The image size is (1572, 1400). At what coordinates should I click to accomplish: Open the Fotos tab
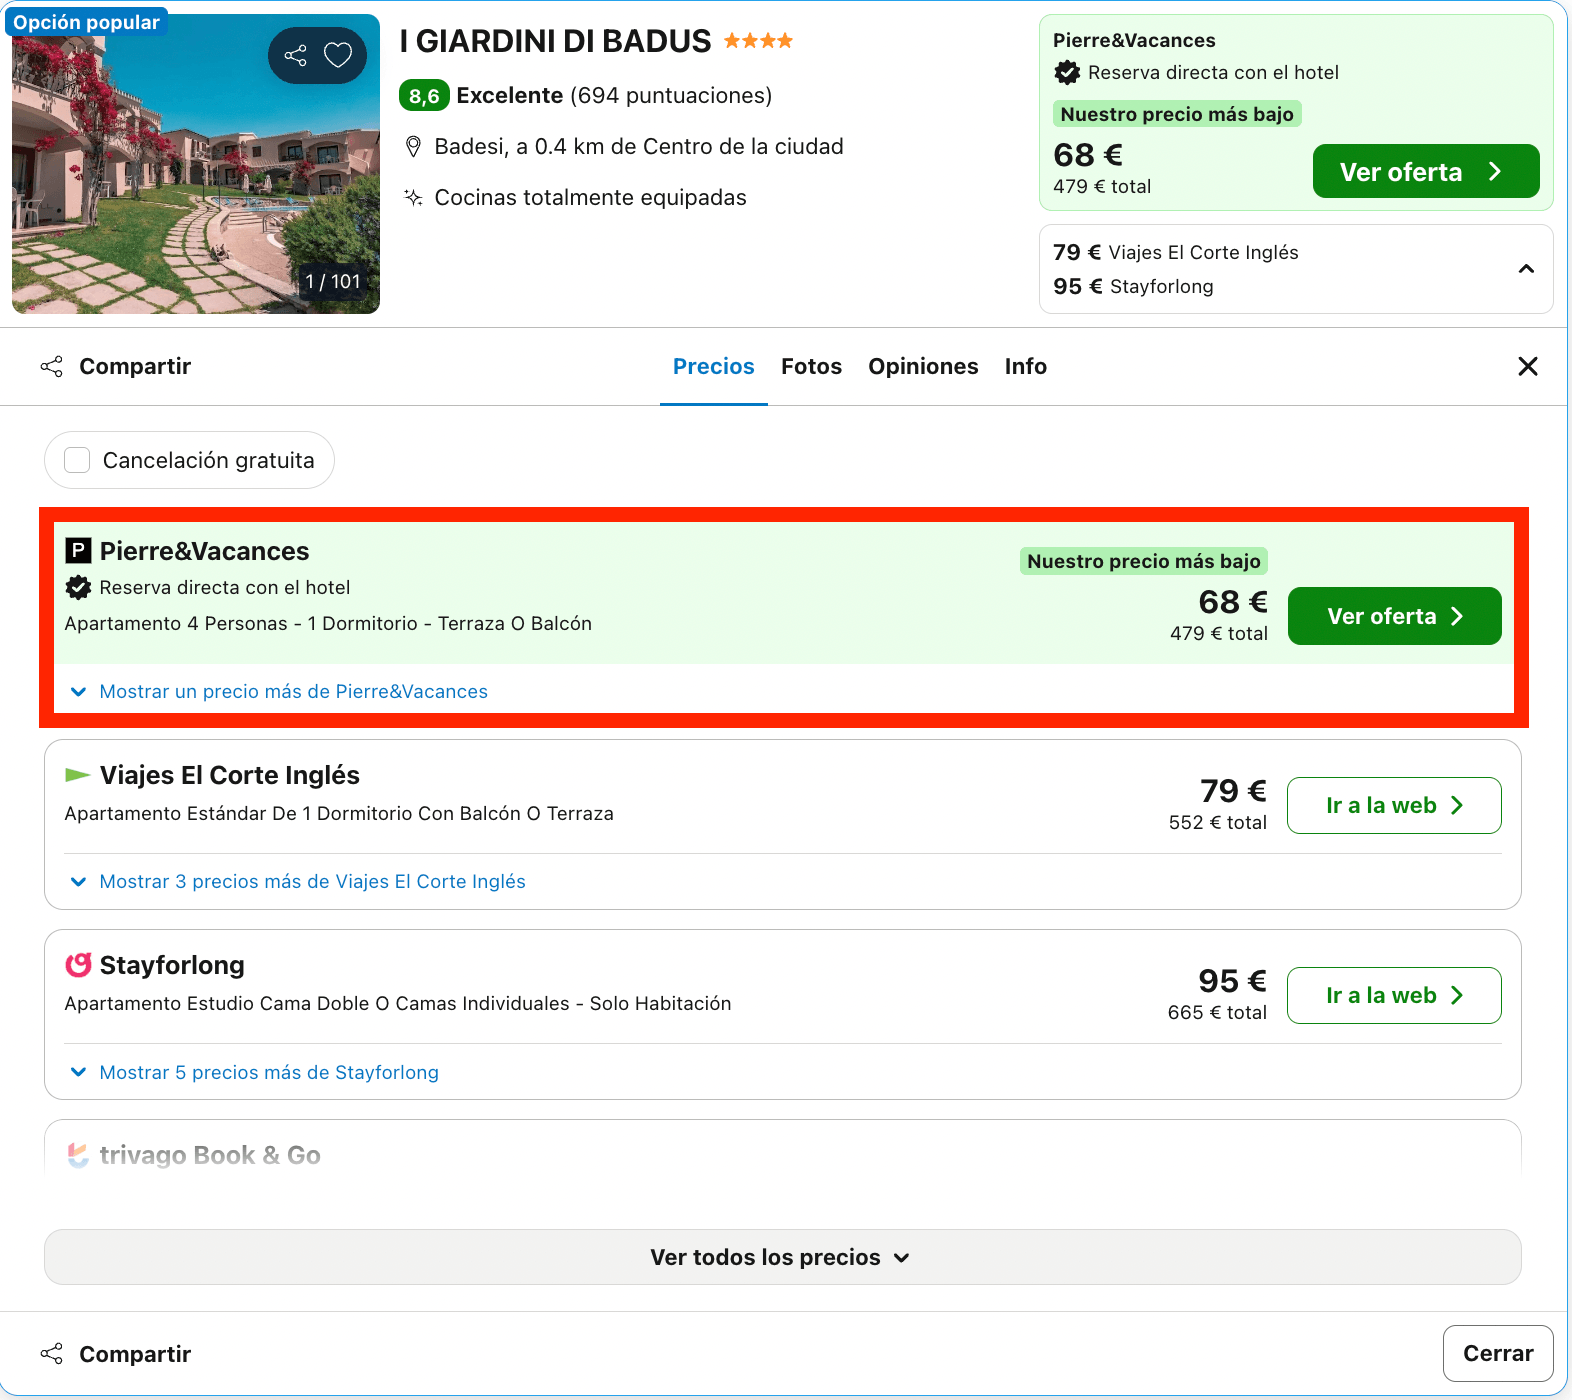coord(811,366)
